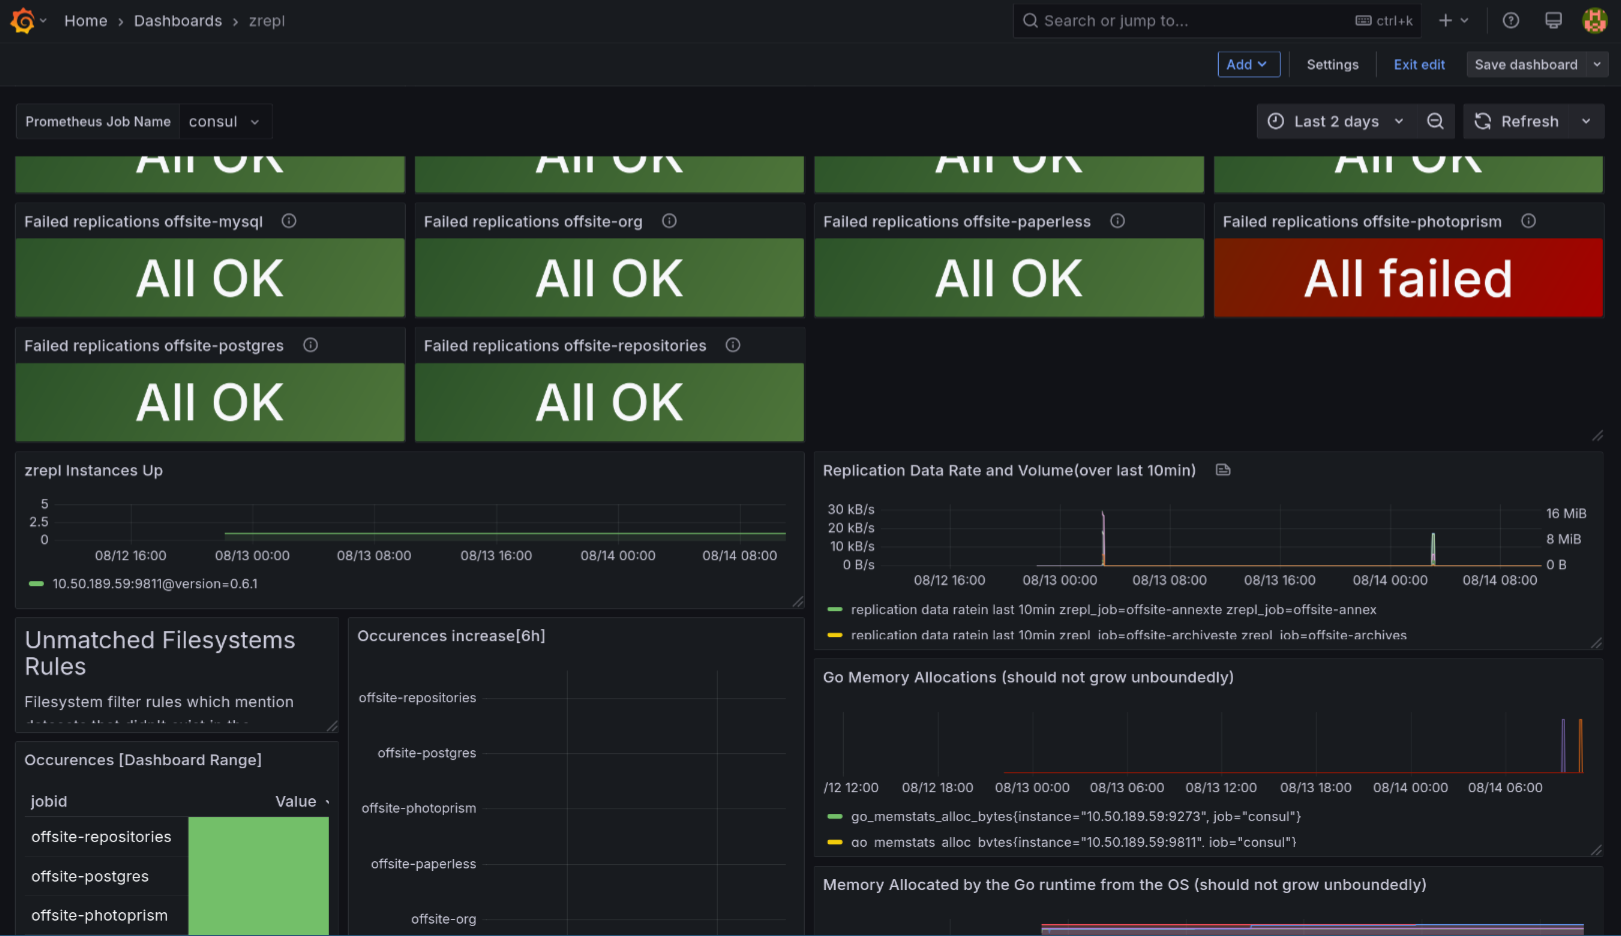
Task: Click Failed replications offsite-org panel title
Action: pos(533,221)
